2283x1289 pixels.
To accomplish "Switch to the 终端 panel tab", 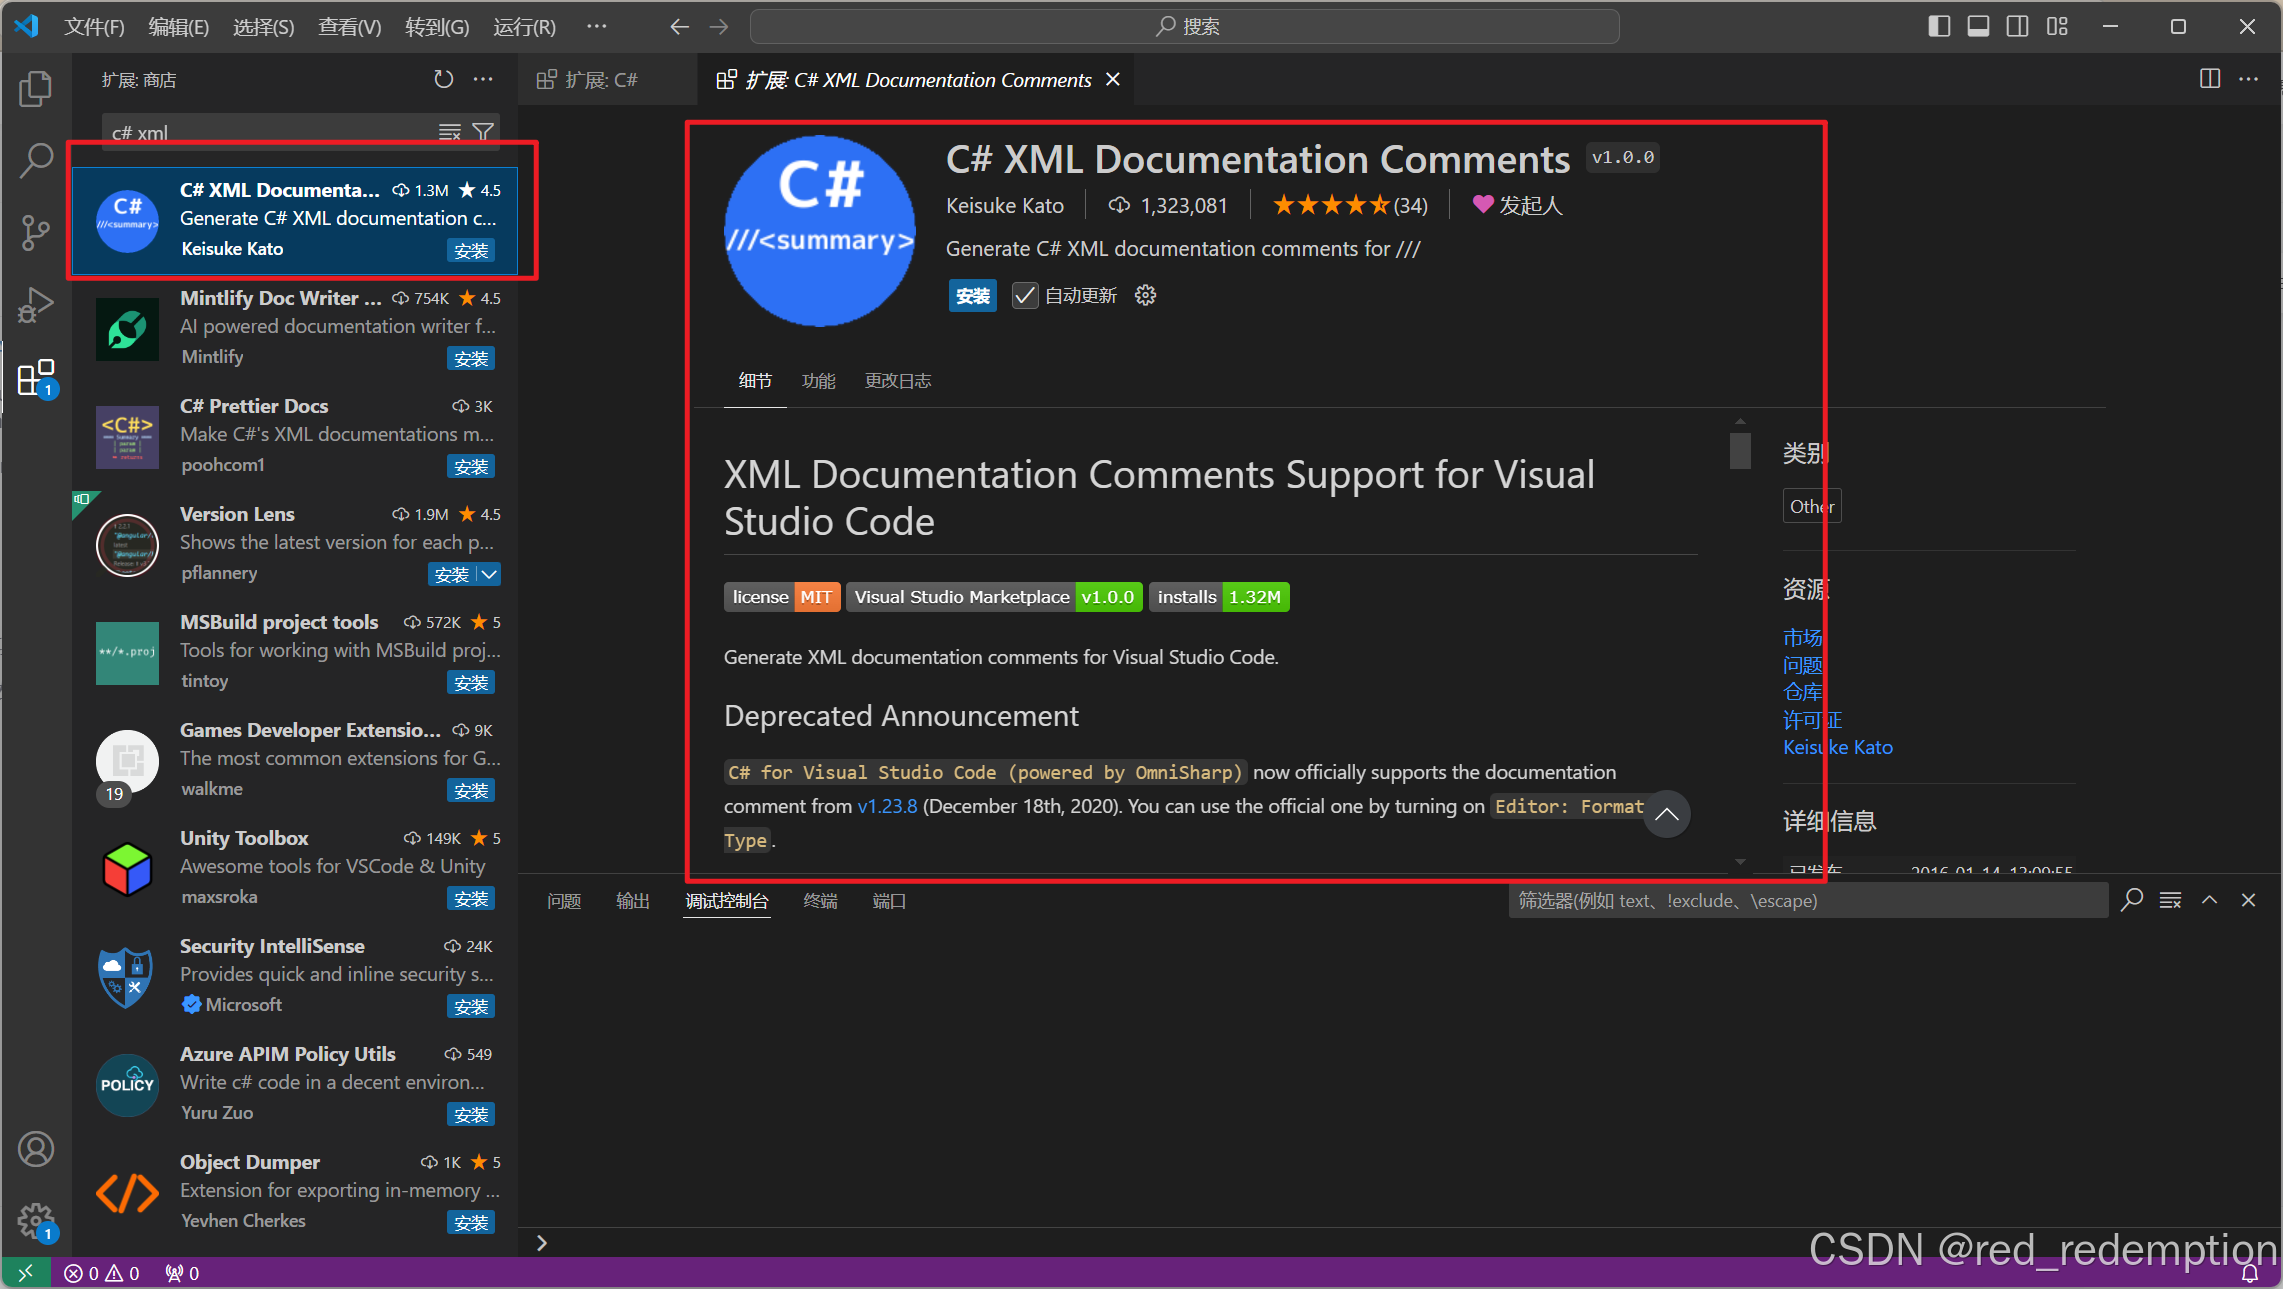I will pos(821,901).
